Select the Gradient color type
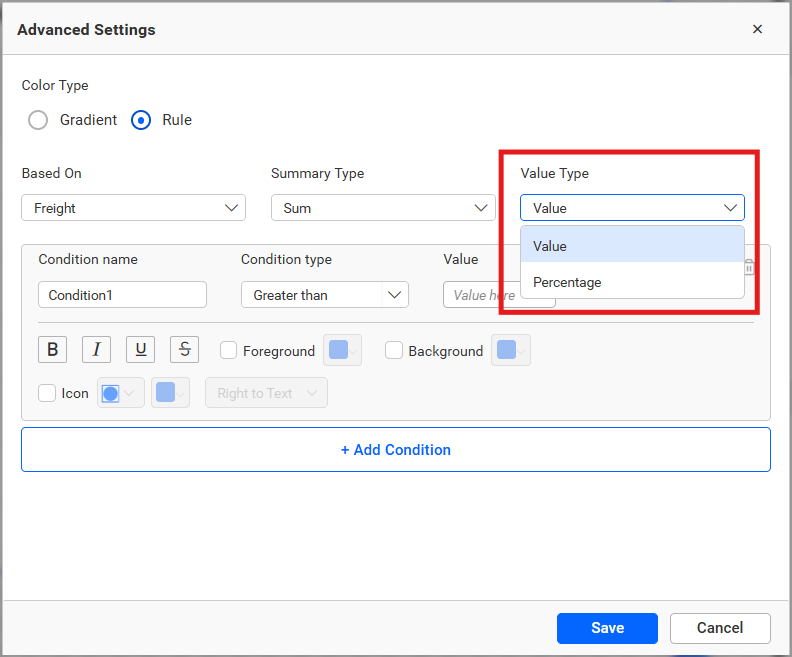 [38, 120]
